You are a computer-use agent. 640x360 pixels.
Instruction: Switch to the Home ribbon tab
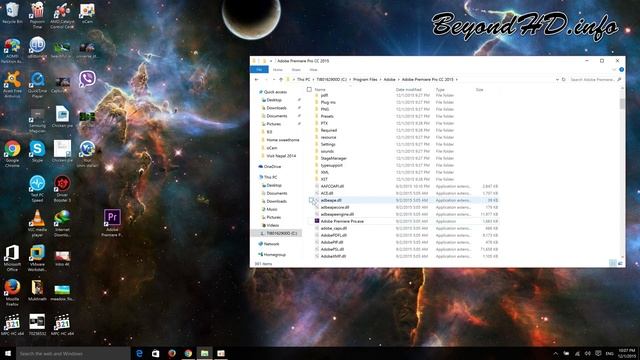(x=278, y=70)
